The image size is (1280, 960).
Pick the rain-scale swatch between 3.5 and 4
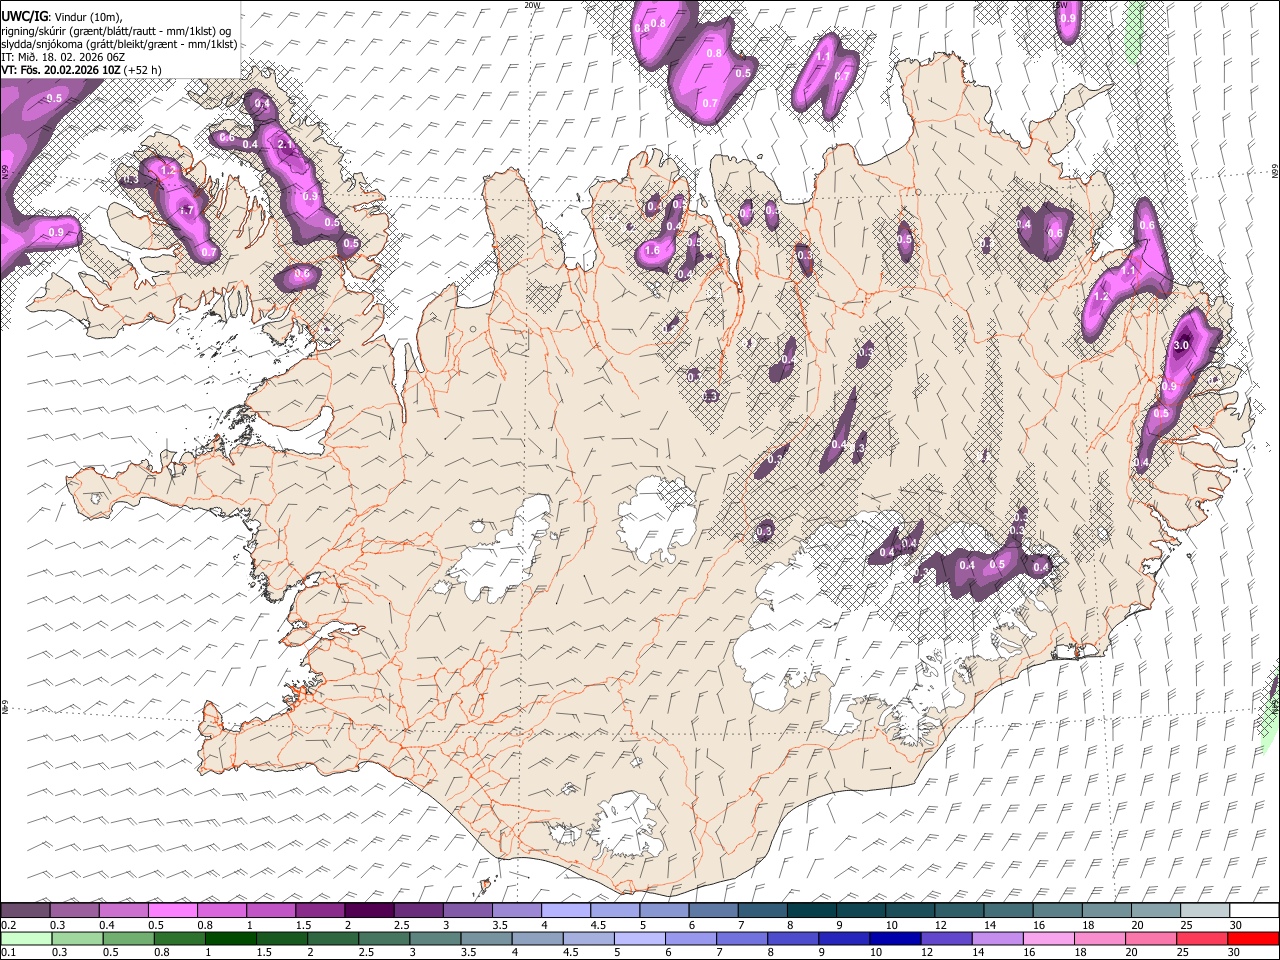click(x=487, y=938)
